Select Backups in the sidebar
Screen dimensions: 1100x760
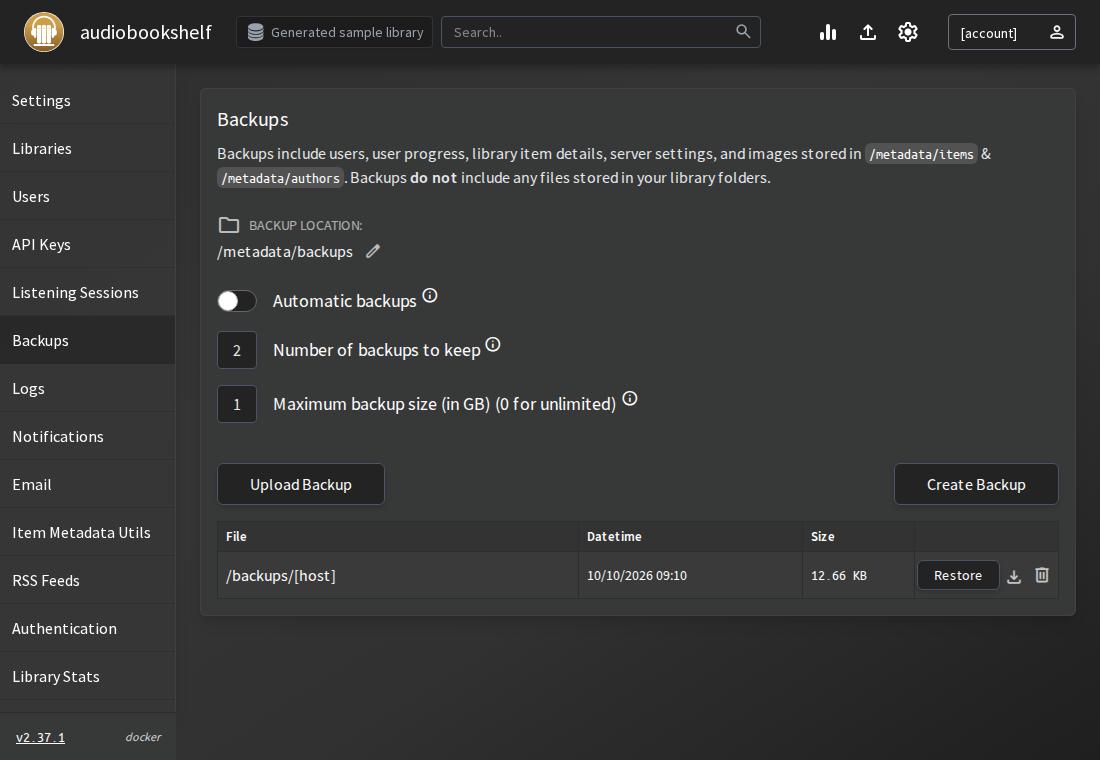click(88, 340)
